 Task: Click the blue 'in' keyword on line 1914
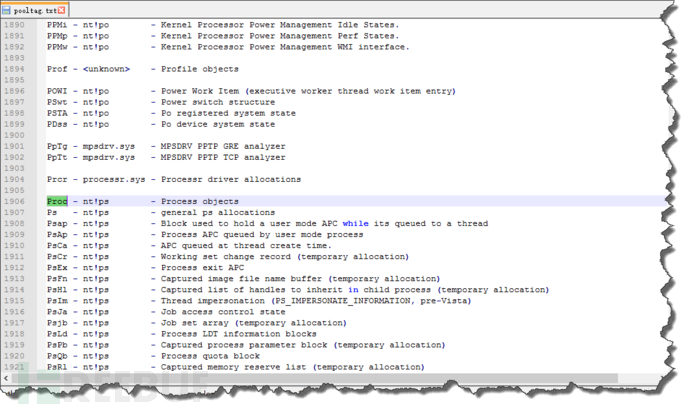(353, 290)
